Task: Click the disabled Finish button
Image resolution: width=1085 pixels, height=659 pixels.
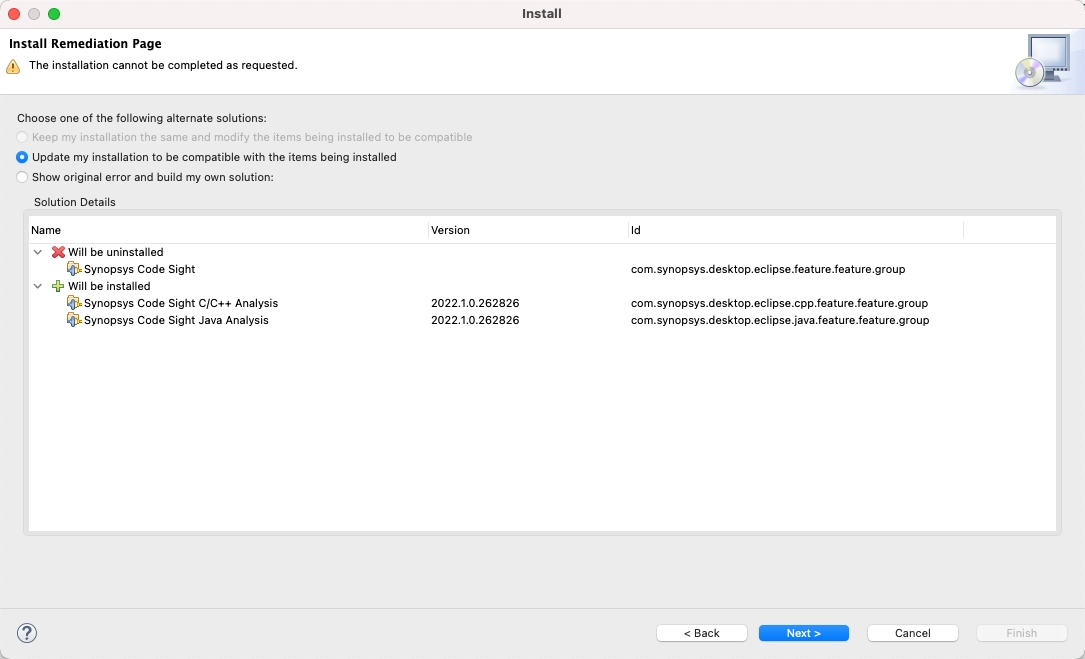Action: (x=1021, y=633)
